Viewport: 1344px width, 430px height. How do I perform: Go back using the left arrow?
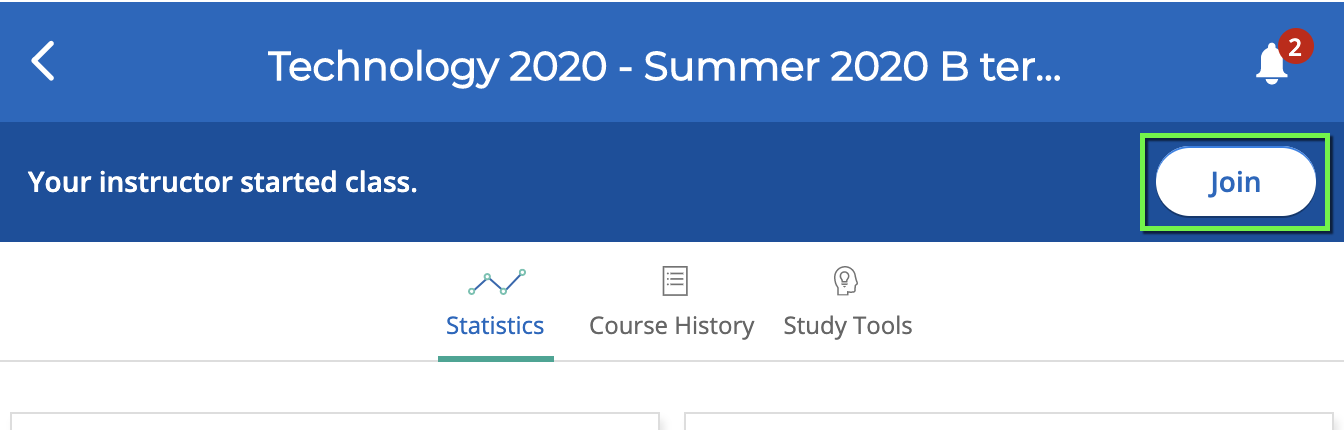click(43, 62)
